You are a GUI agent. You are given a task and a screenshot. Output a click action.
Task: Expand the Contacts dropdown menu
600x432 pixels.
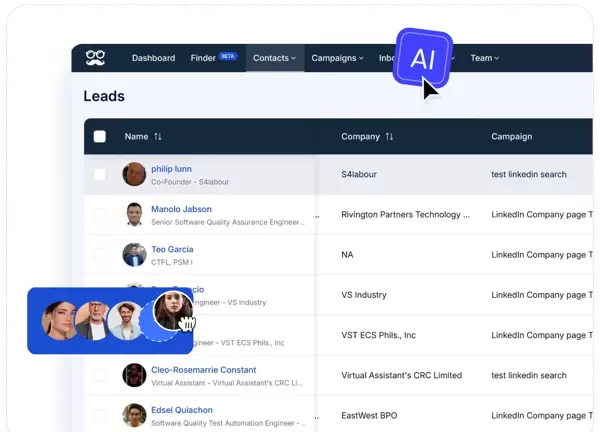274,58
